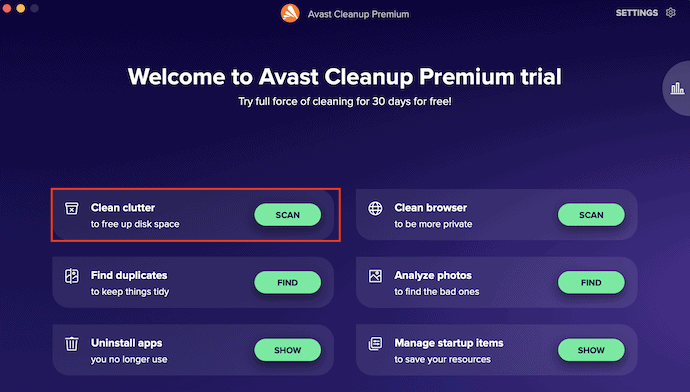Click the Analyze photos picture icon

[375, 276]
